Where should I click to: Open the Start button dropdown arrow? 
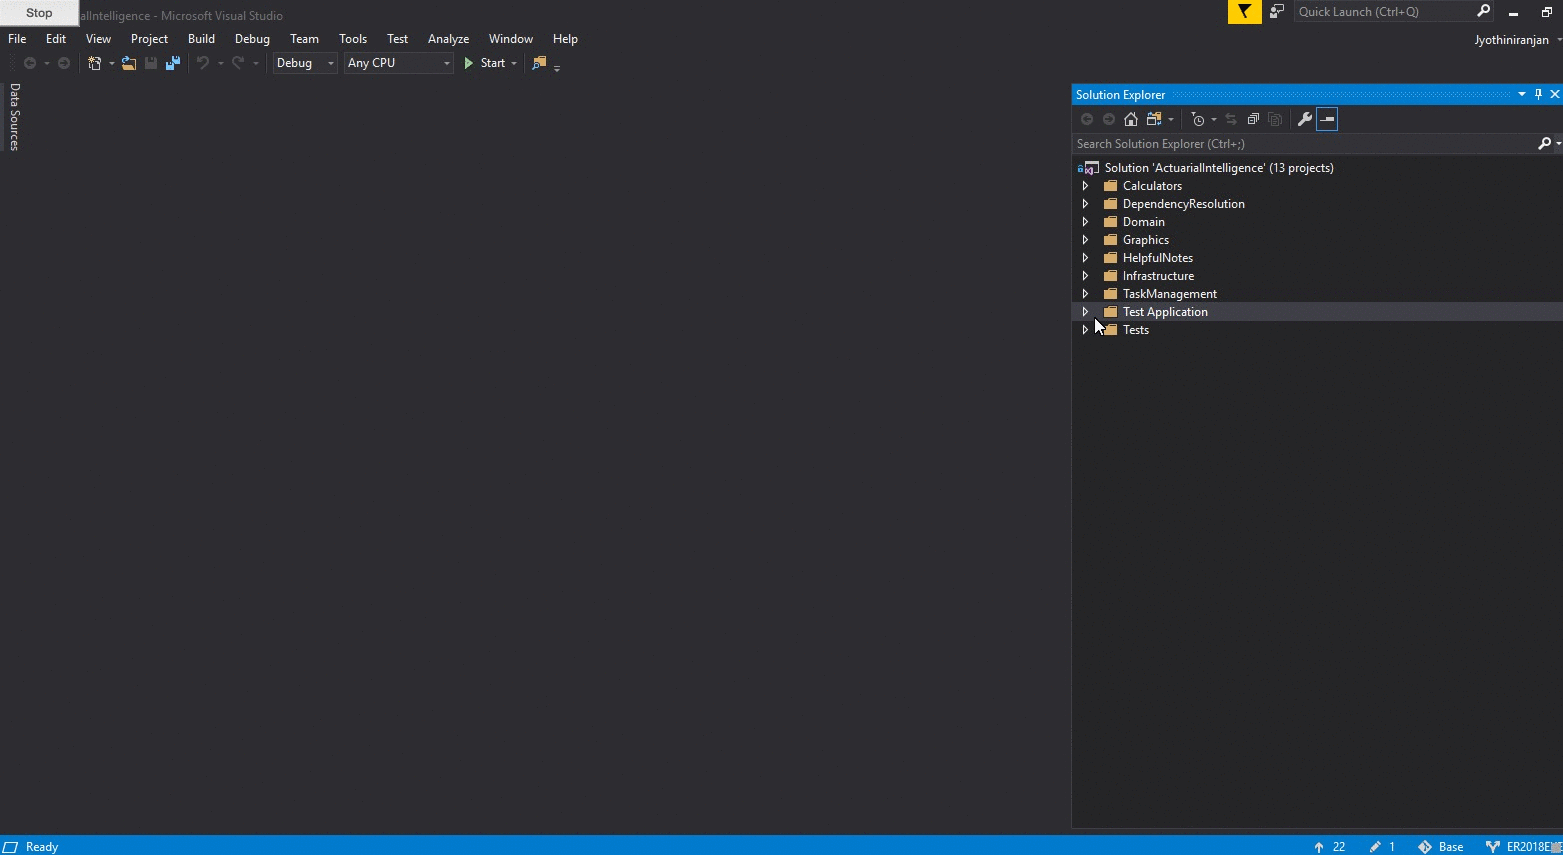pos(514,63)
